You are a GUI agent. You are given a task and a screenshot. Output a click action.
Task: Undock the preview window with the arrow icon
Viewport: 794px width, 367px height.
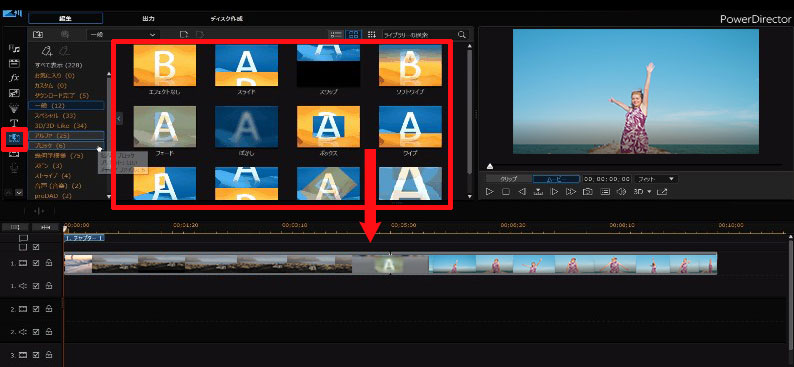662,192
